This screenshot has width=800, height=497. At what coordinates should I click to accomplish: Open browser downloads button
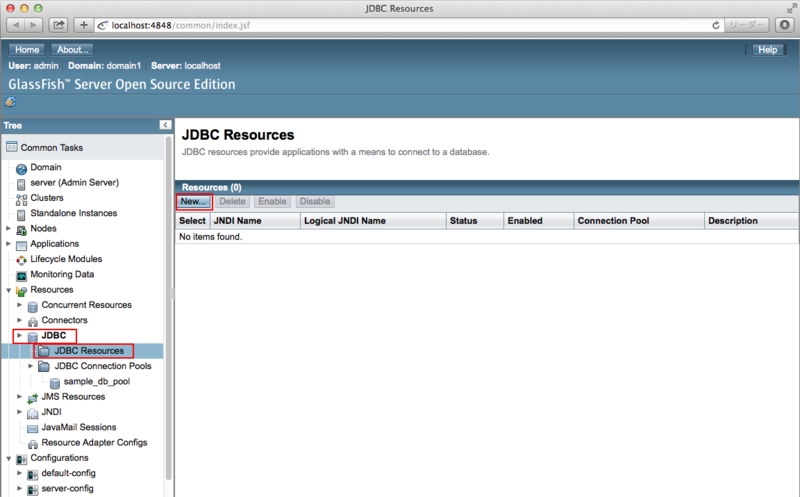pos(785,24)
